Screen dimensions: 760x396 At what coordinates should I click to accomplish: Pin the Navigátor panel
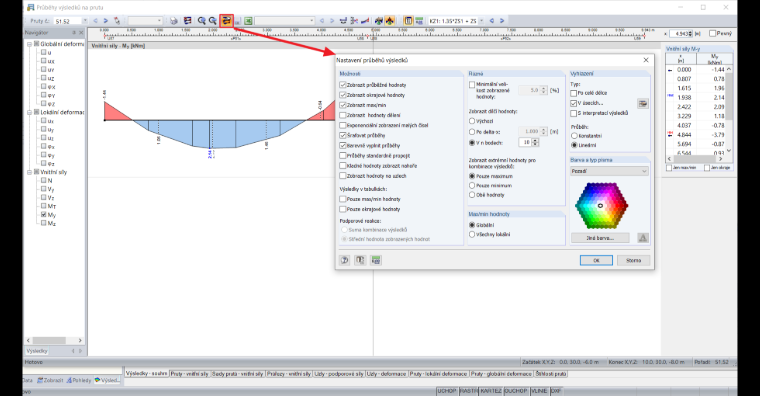74,32
